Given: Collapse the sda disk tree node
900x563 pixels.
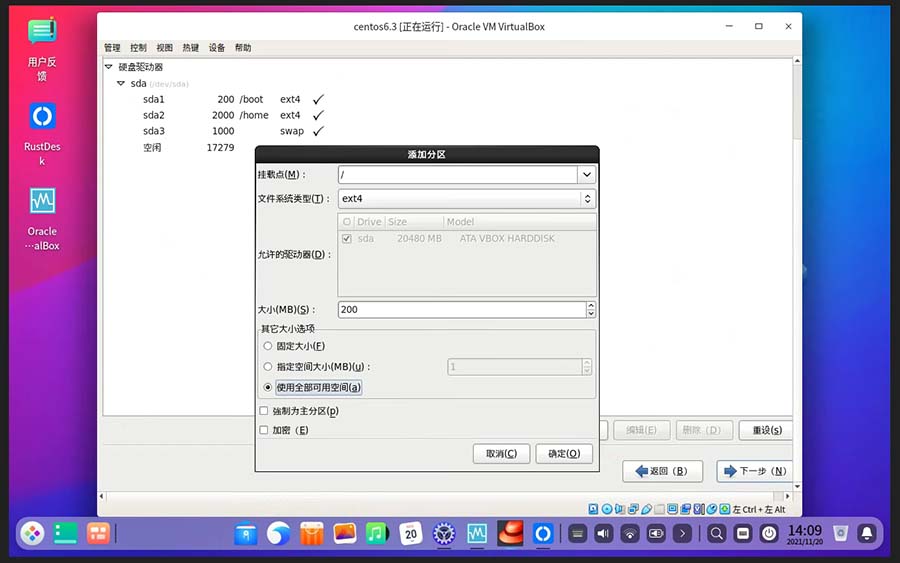Looking at the screenshot, I should tap(121, 84).
